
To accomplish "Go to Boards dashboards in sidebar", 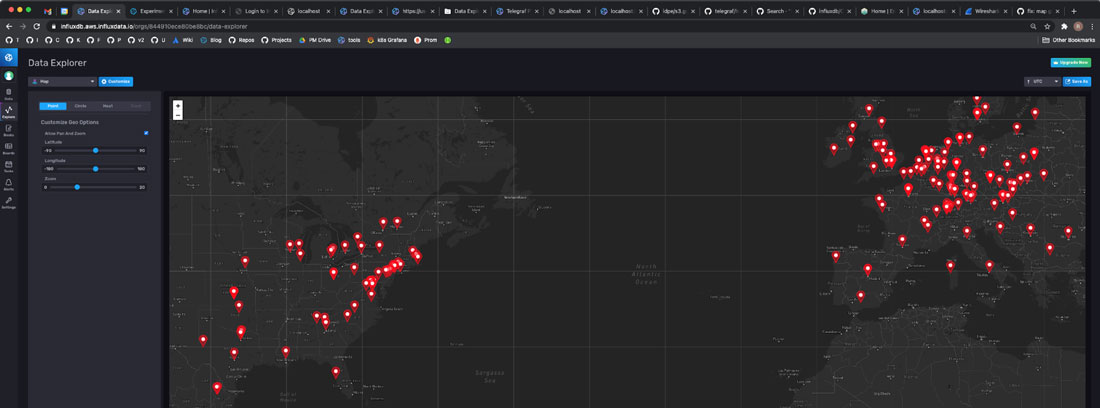I will tap(8, 148).
